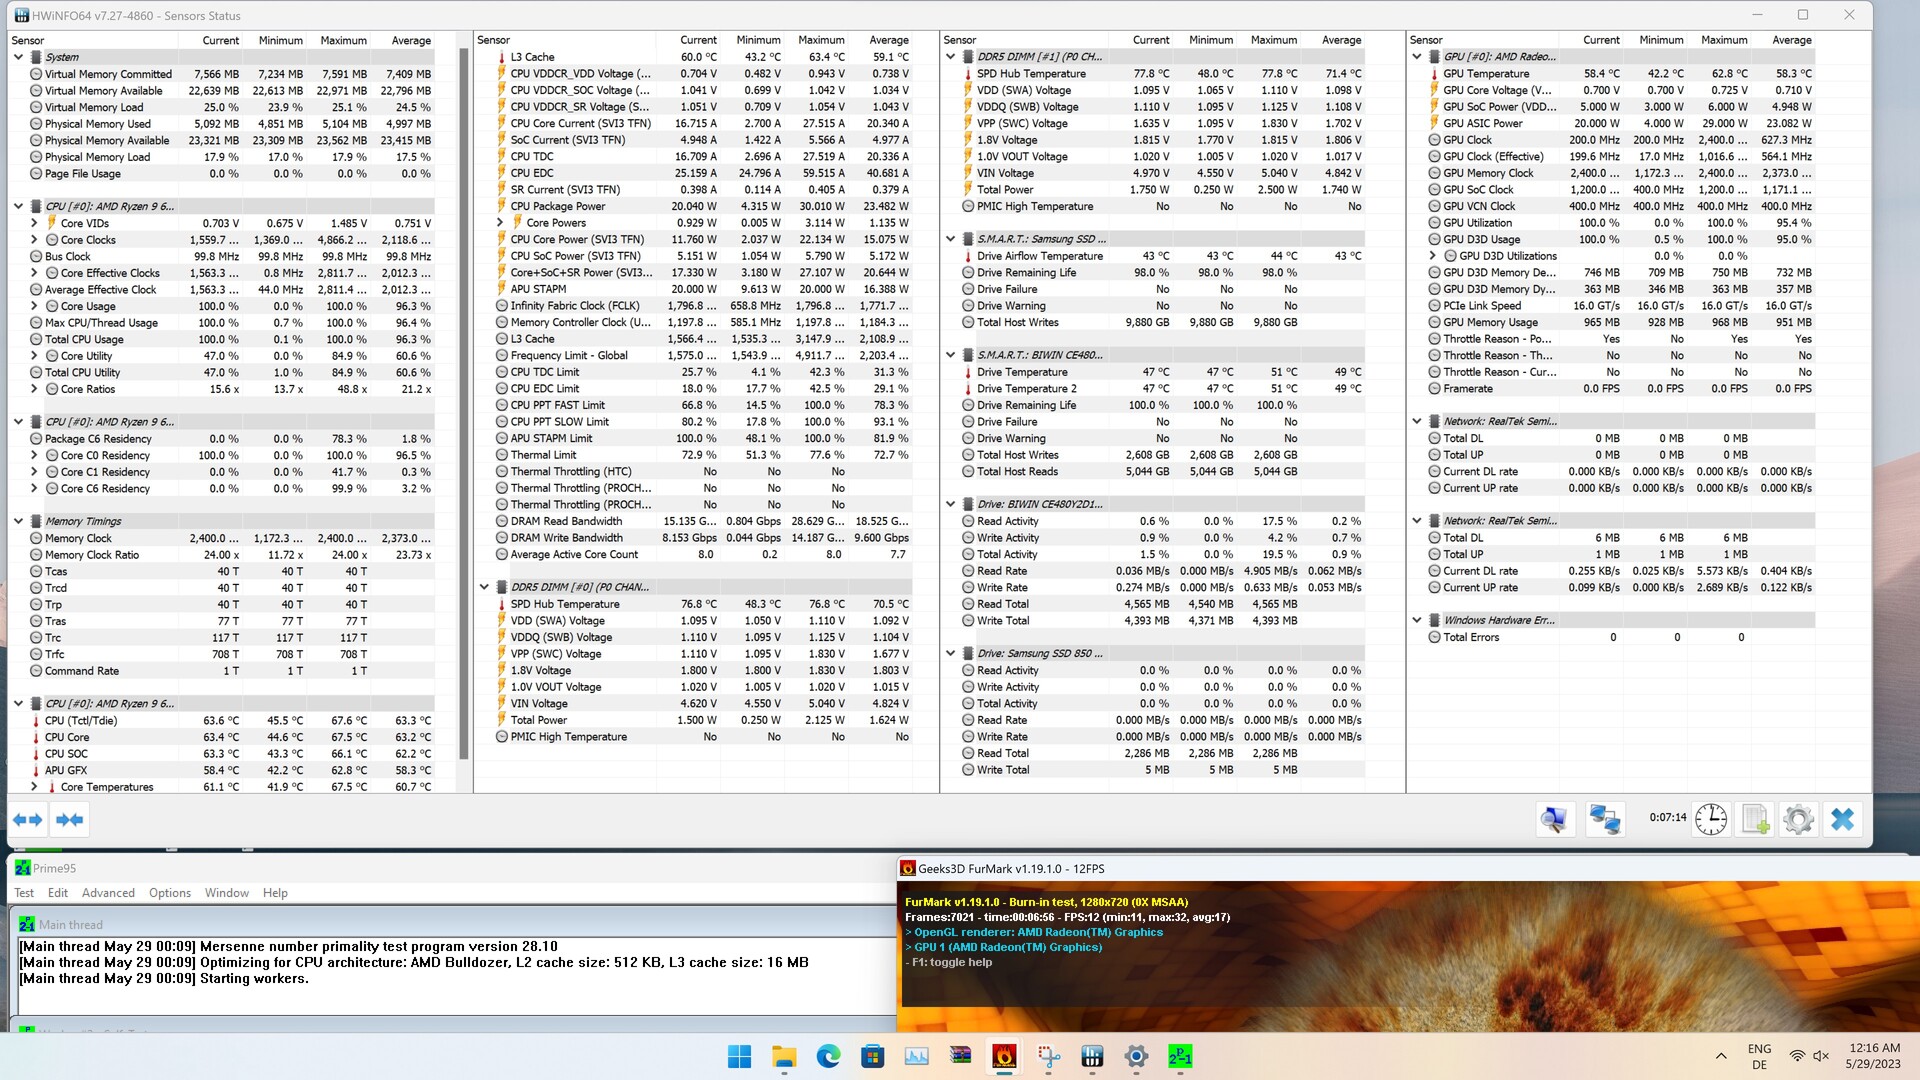
Task: Select the CPU Package Power sensor row
Action: point(558,206)
